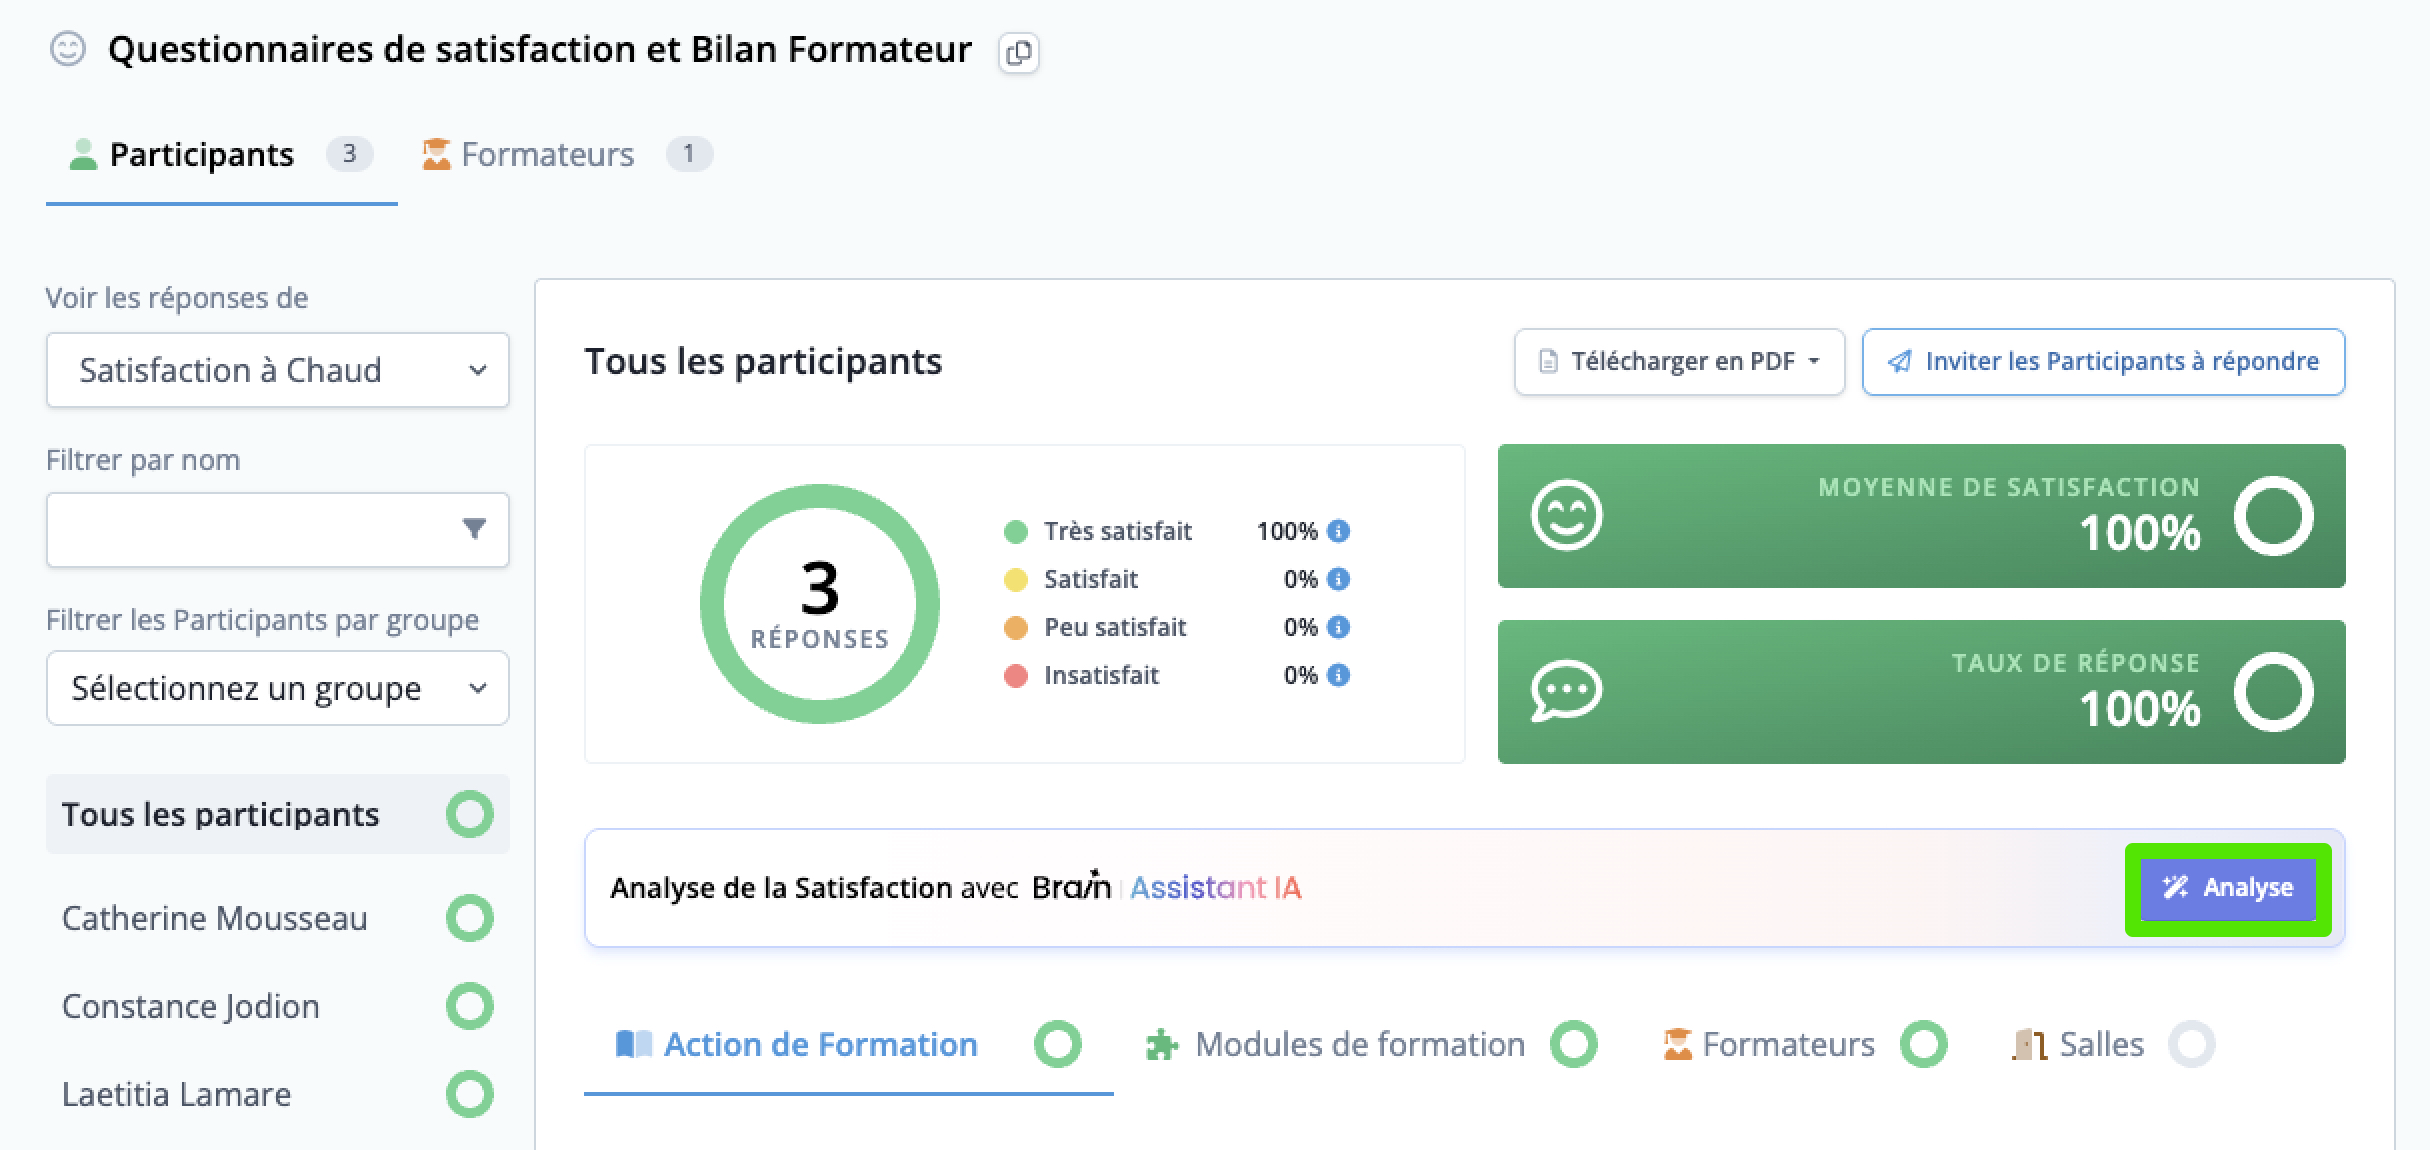
Task: Click the status ring beside Laetitia Lamare
Action: pos(470,1094)
